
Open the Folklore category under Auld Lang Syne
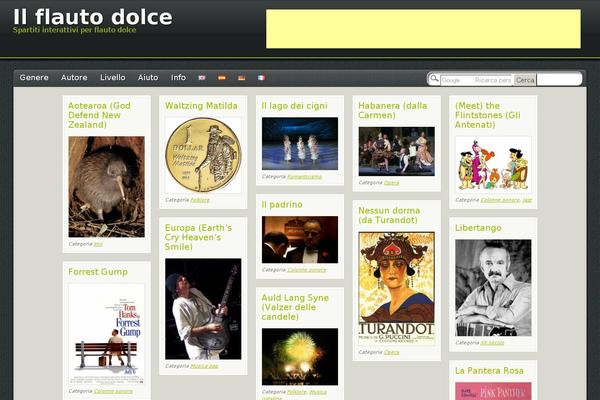point(297,392)
